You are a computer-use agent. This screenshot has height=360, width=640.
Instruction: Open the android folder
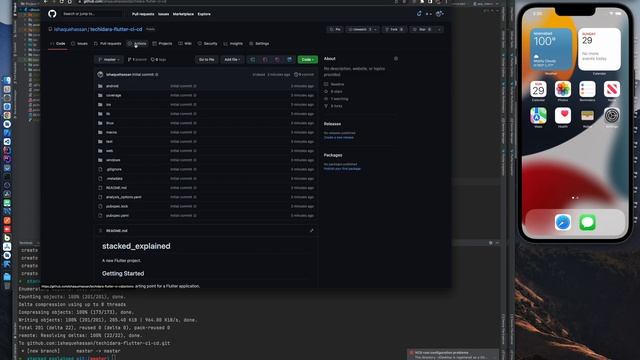click(x=112, y=86)
